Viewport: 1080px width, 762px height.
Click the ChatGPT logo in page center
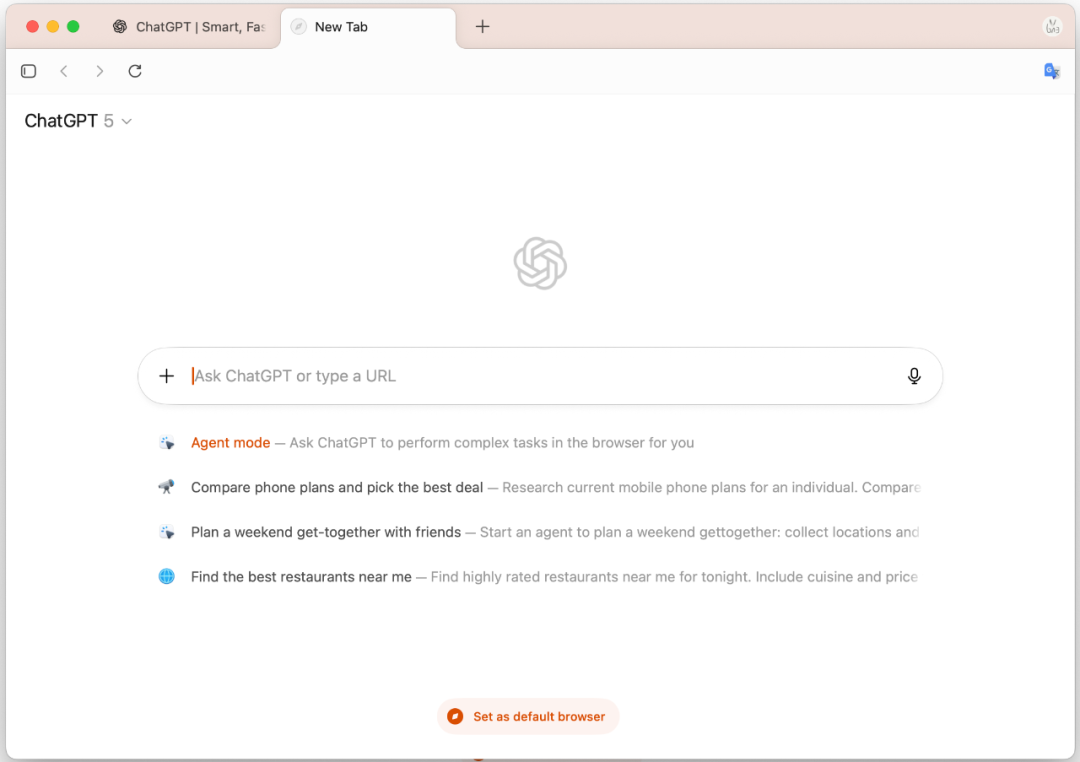(540, 264)
